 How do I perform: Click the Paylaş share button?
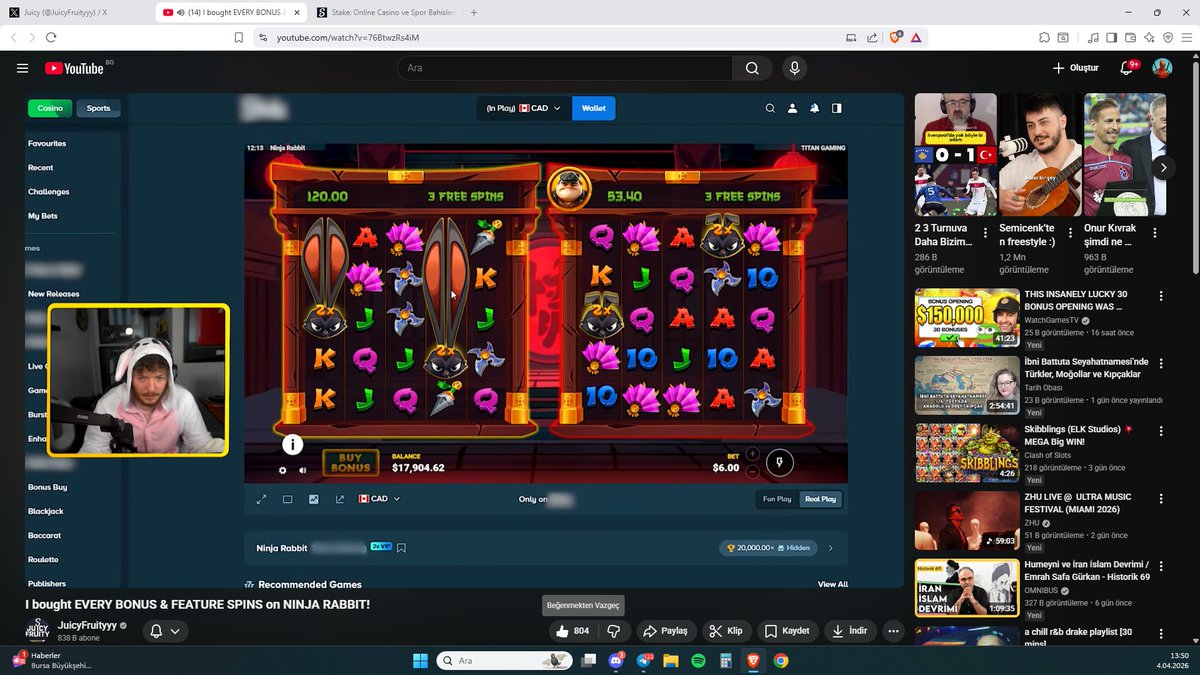click(666, 631)
